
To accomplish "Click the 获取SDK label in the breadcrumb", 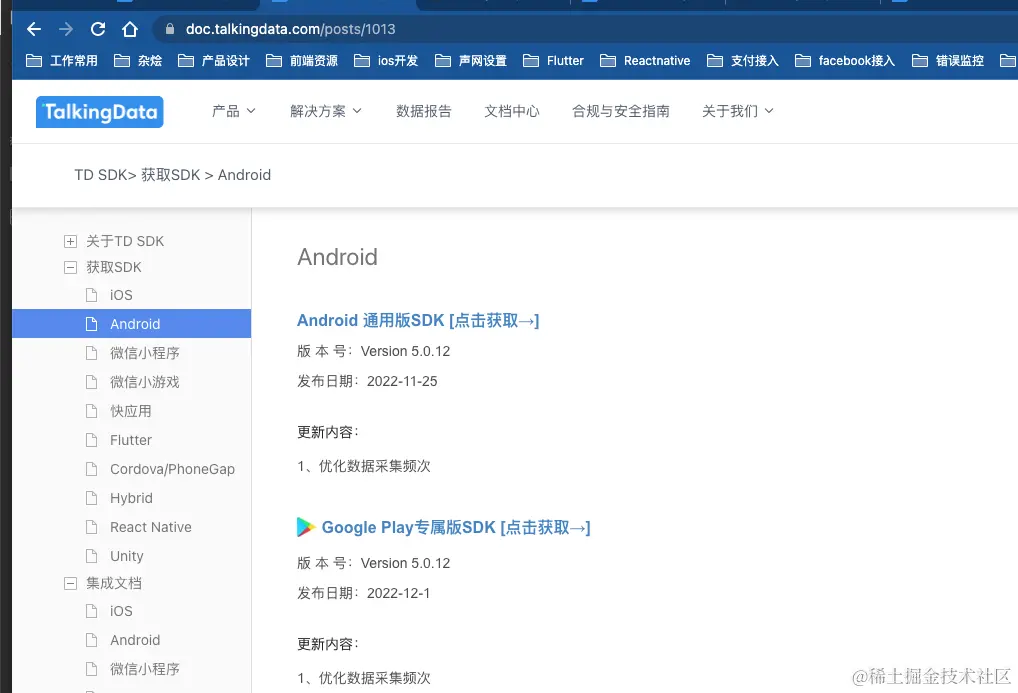I will pyautogui.click(x=171, y=175).
